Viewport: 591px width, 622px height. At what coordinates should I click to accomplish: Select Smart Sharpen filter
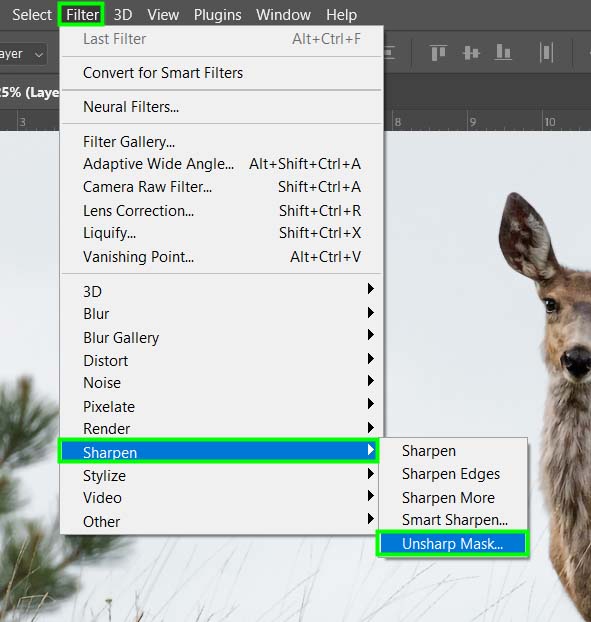pos(455,520)
